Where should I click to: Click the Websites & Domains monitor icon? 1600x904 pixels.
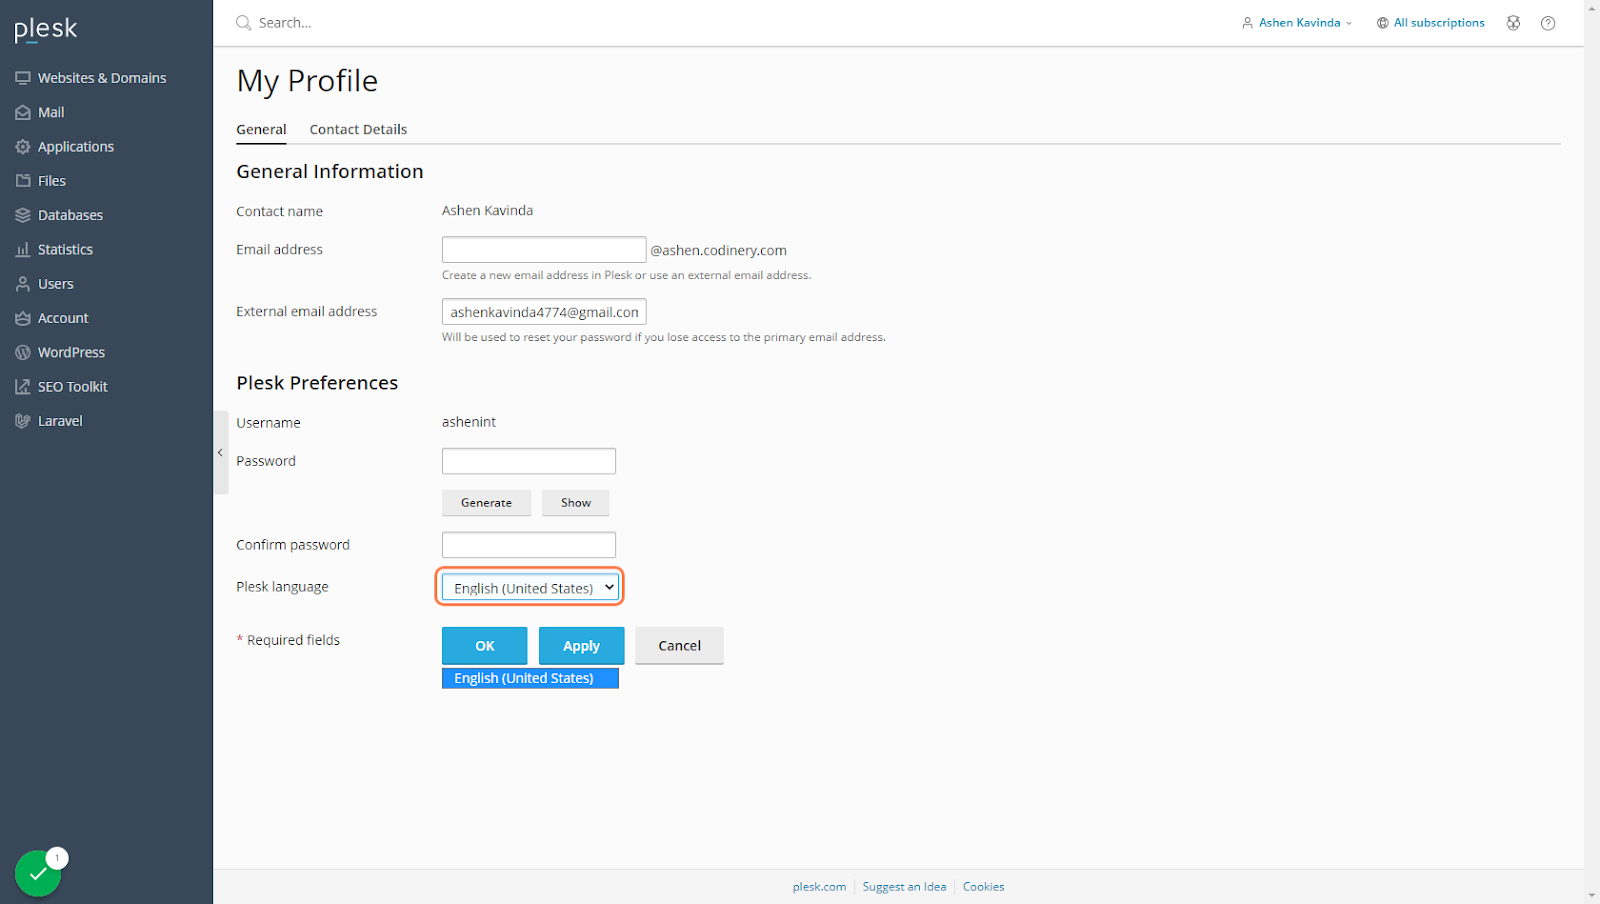point(23,78)
